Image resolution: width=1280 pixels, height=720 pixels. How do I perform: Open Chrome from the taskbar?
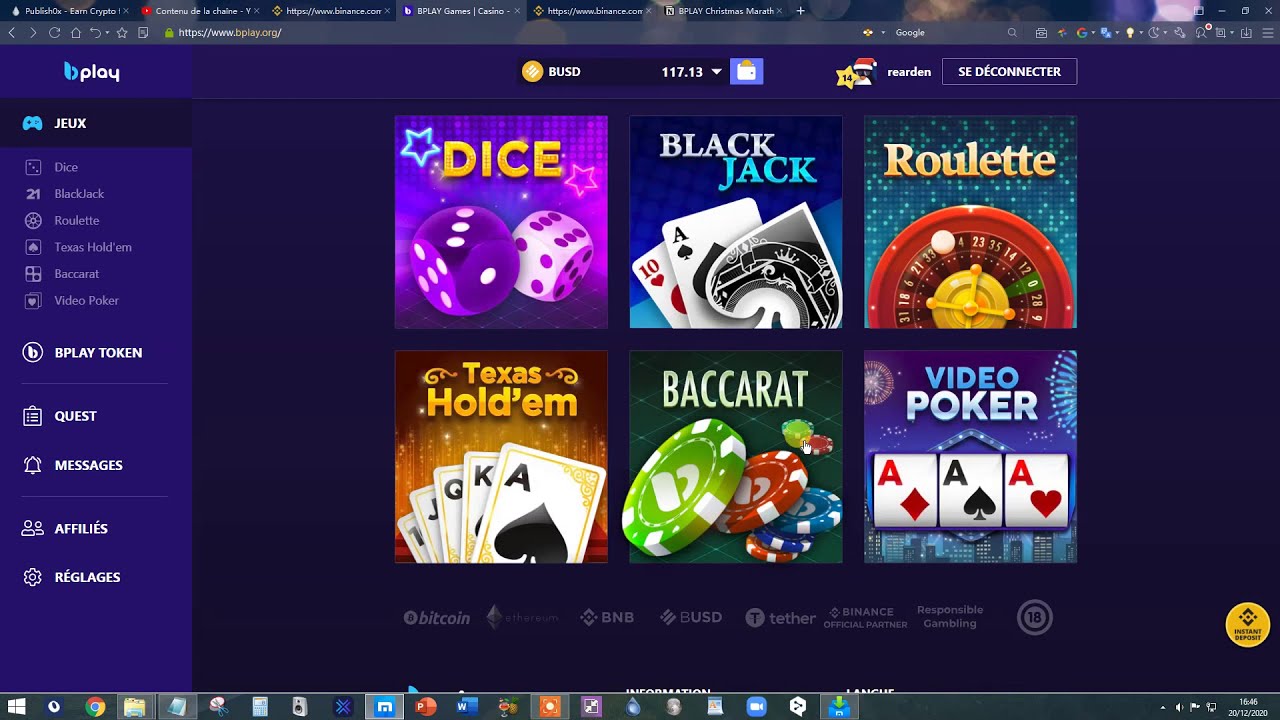coord(95,707)
